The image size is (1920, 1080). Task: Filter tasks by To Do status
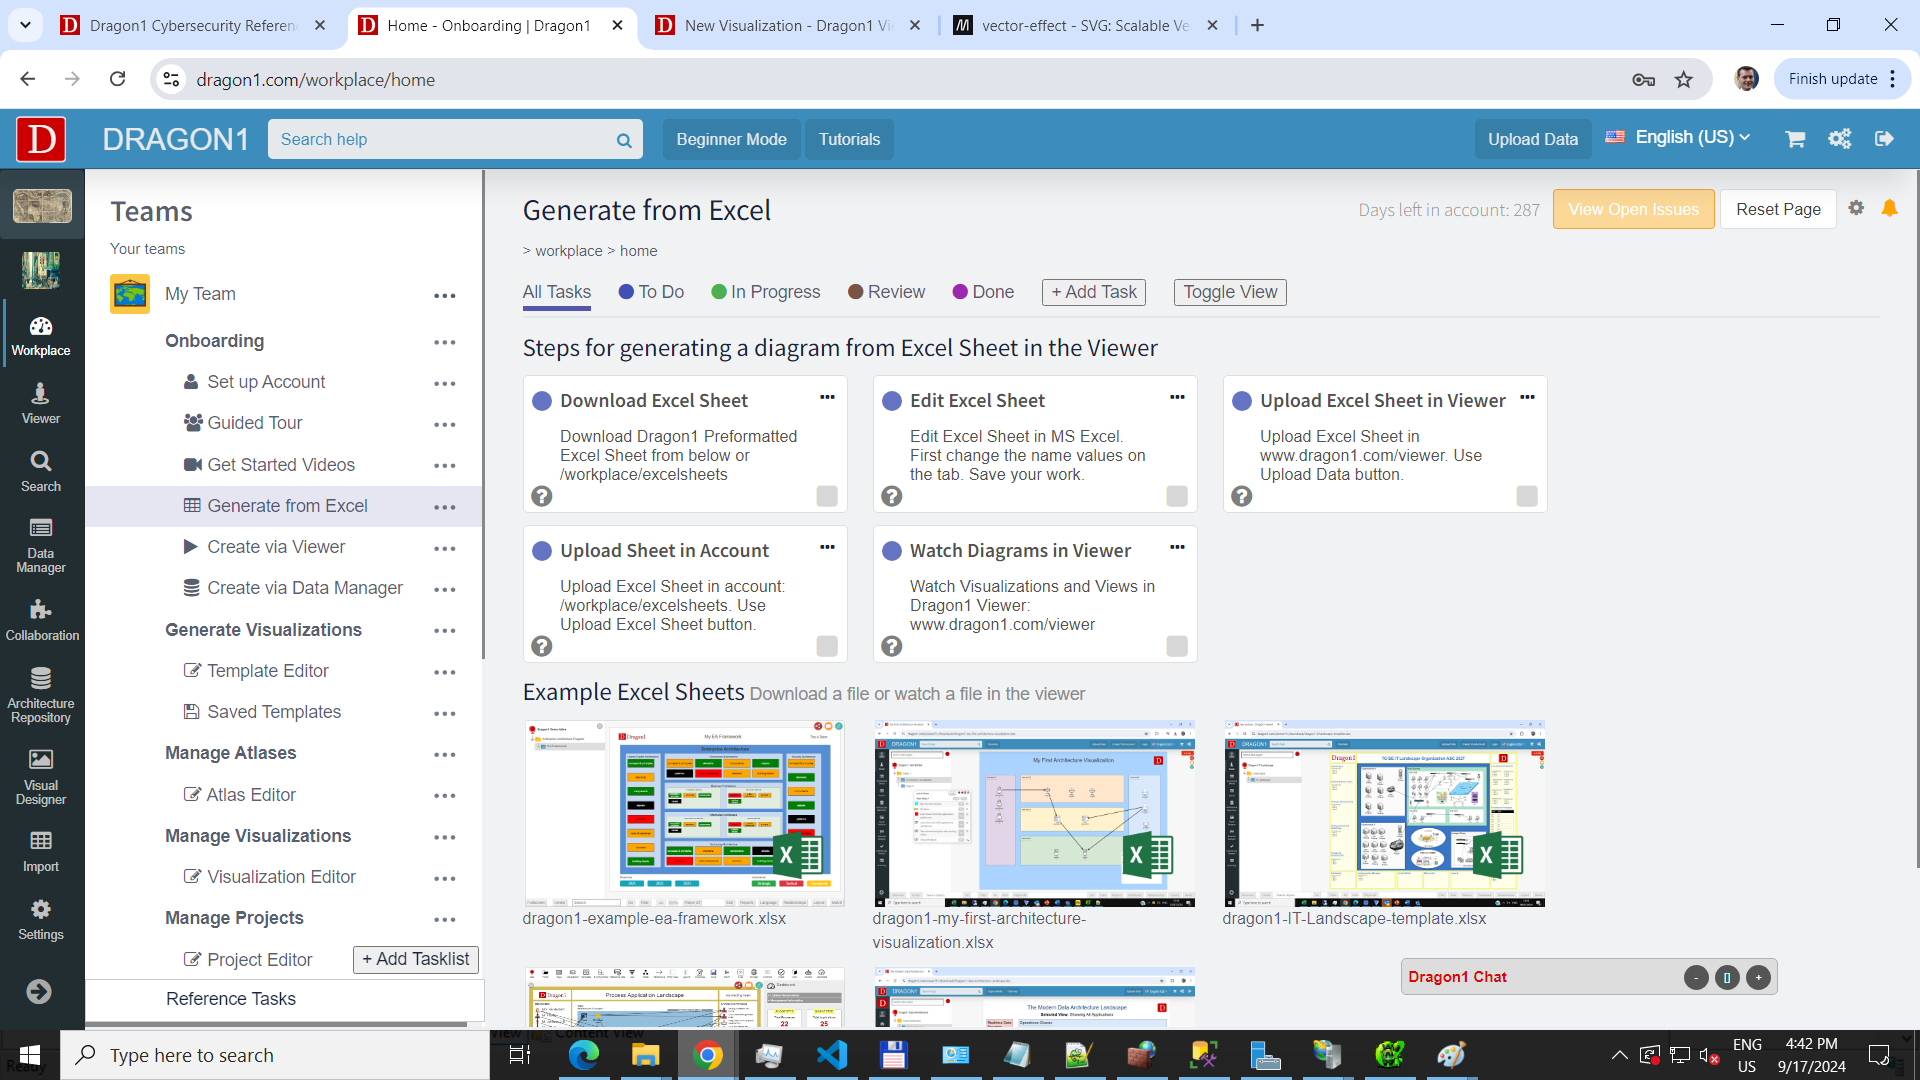pos(651,292)
